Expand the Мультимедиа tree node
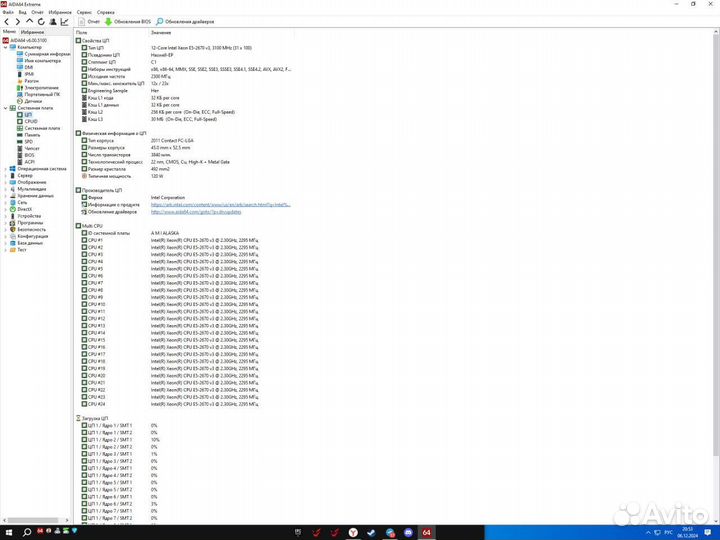Screen dimensions: 720x540 click(x=6, y=189)
